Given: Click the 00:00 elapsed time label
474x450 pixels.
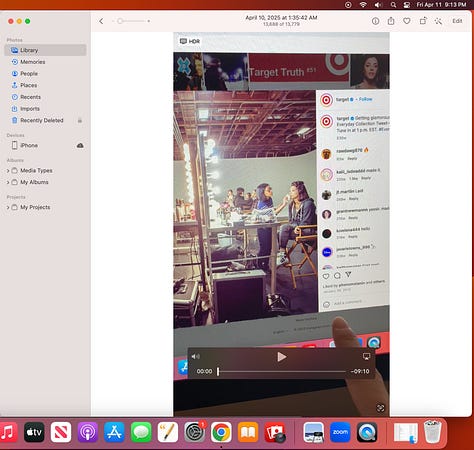Looking at the screenshot, I should tap(204, 371).
